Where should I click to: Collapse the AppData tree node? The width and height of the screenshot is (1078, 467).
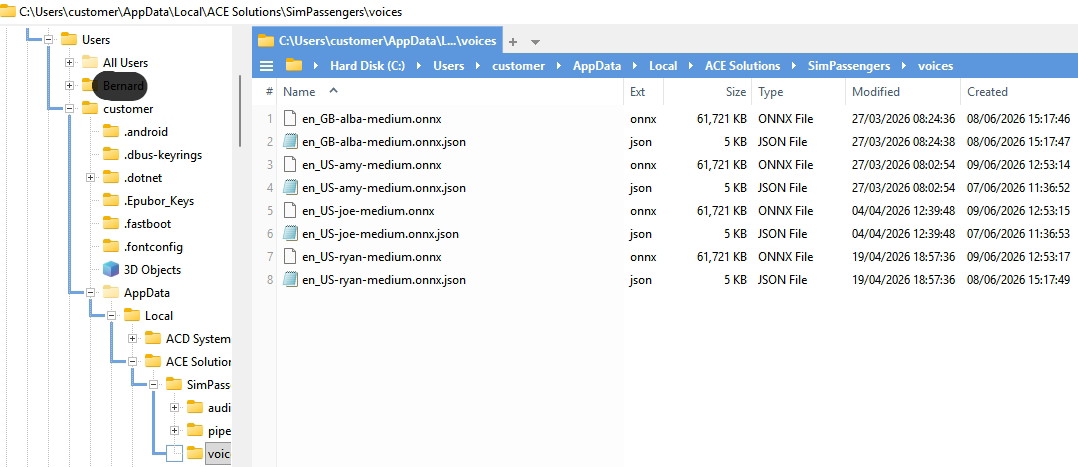pos(90,293)
